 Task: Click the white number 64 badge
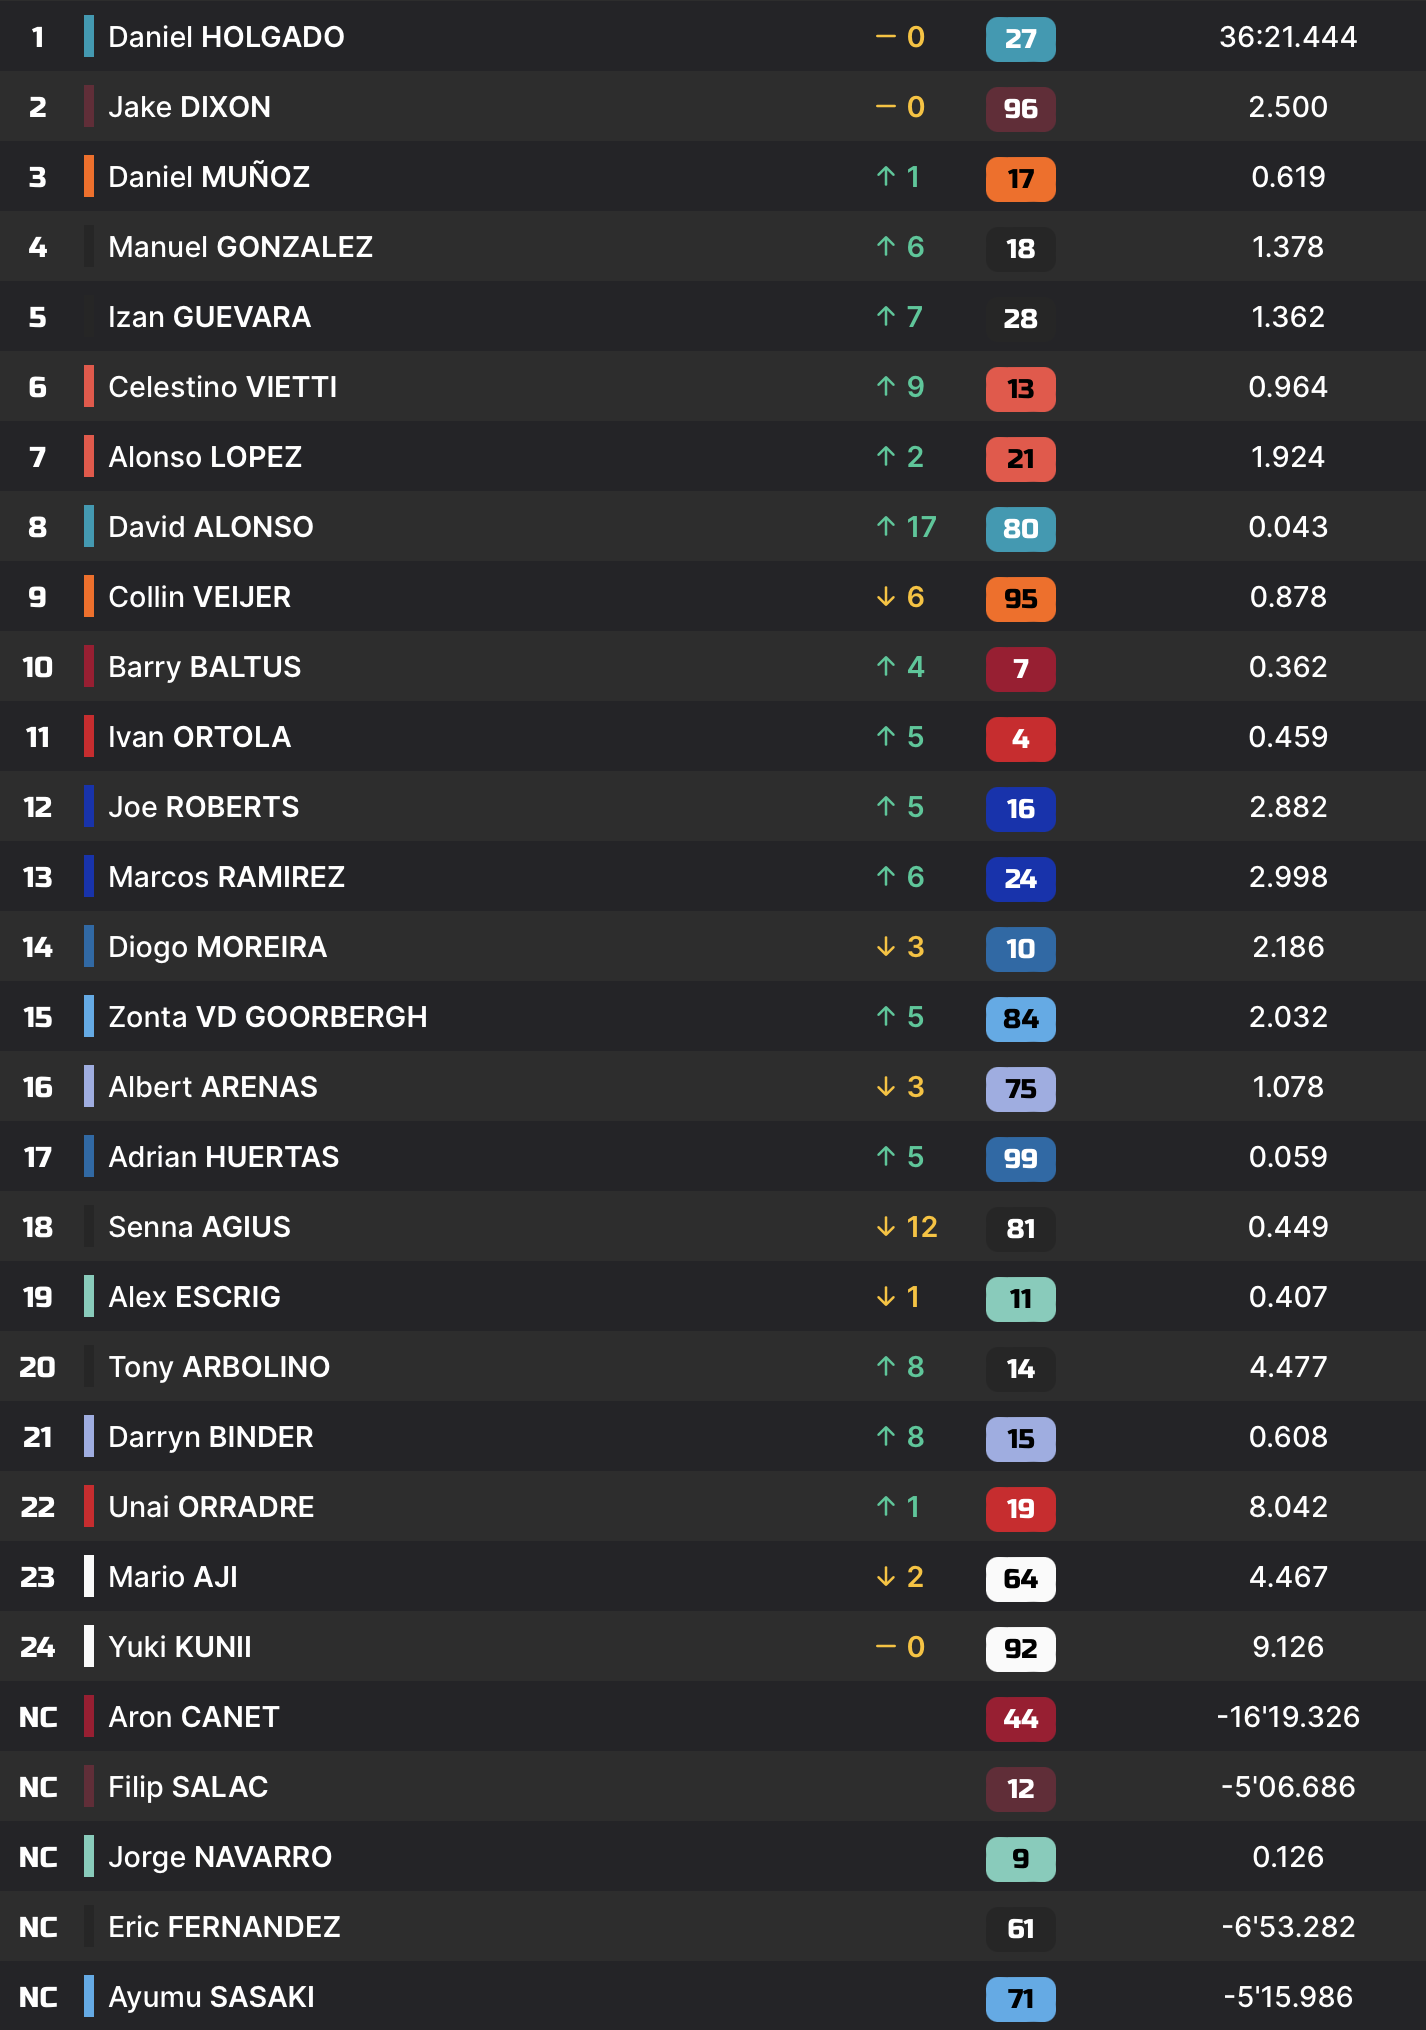[1020, 1579]
